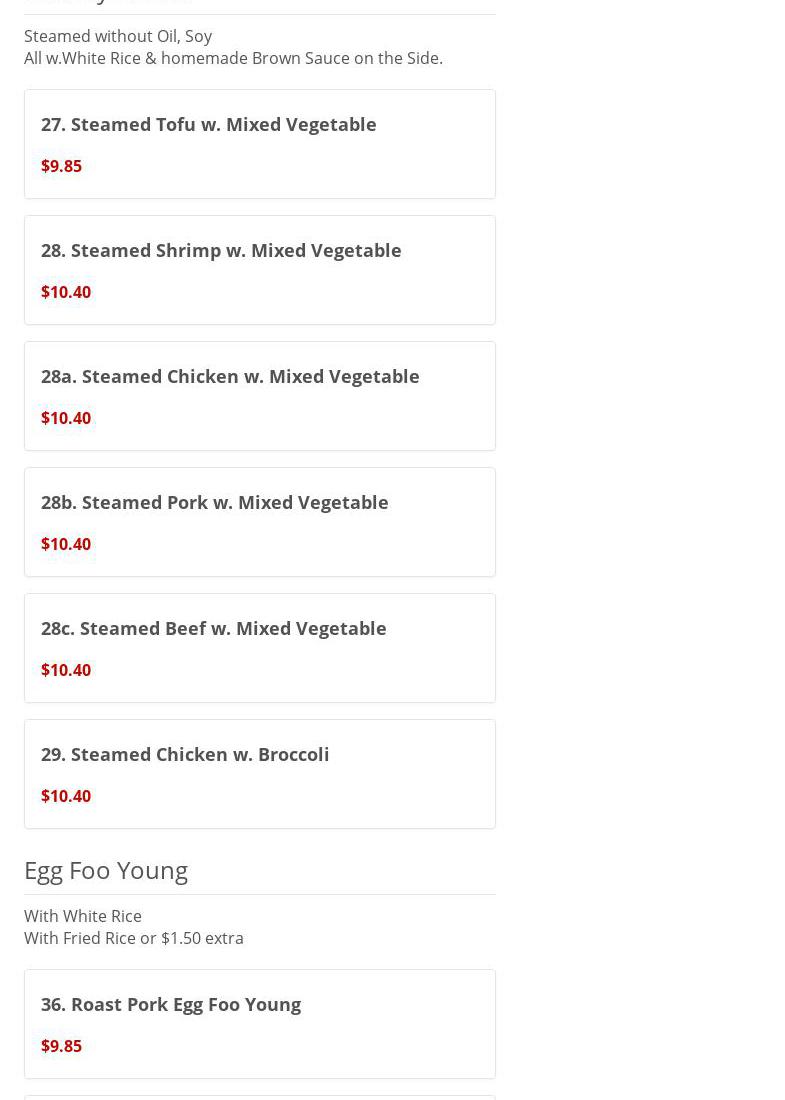The image size is (785, 1100).
Task: Click the "With White Rice" description line
Action: pyautogui.click(x=83, y=916)
